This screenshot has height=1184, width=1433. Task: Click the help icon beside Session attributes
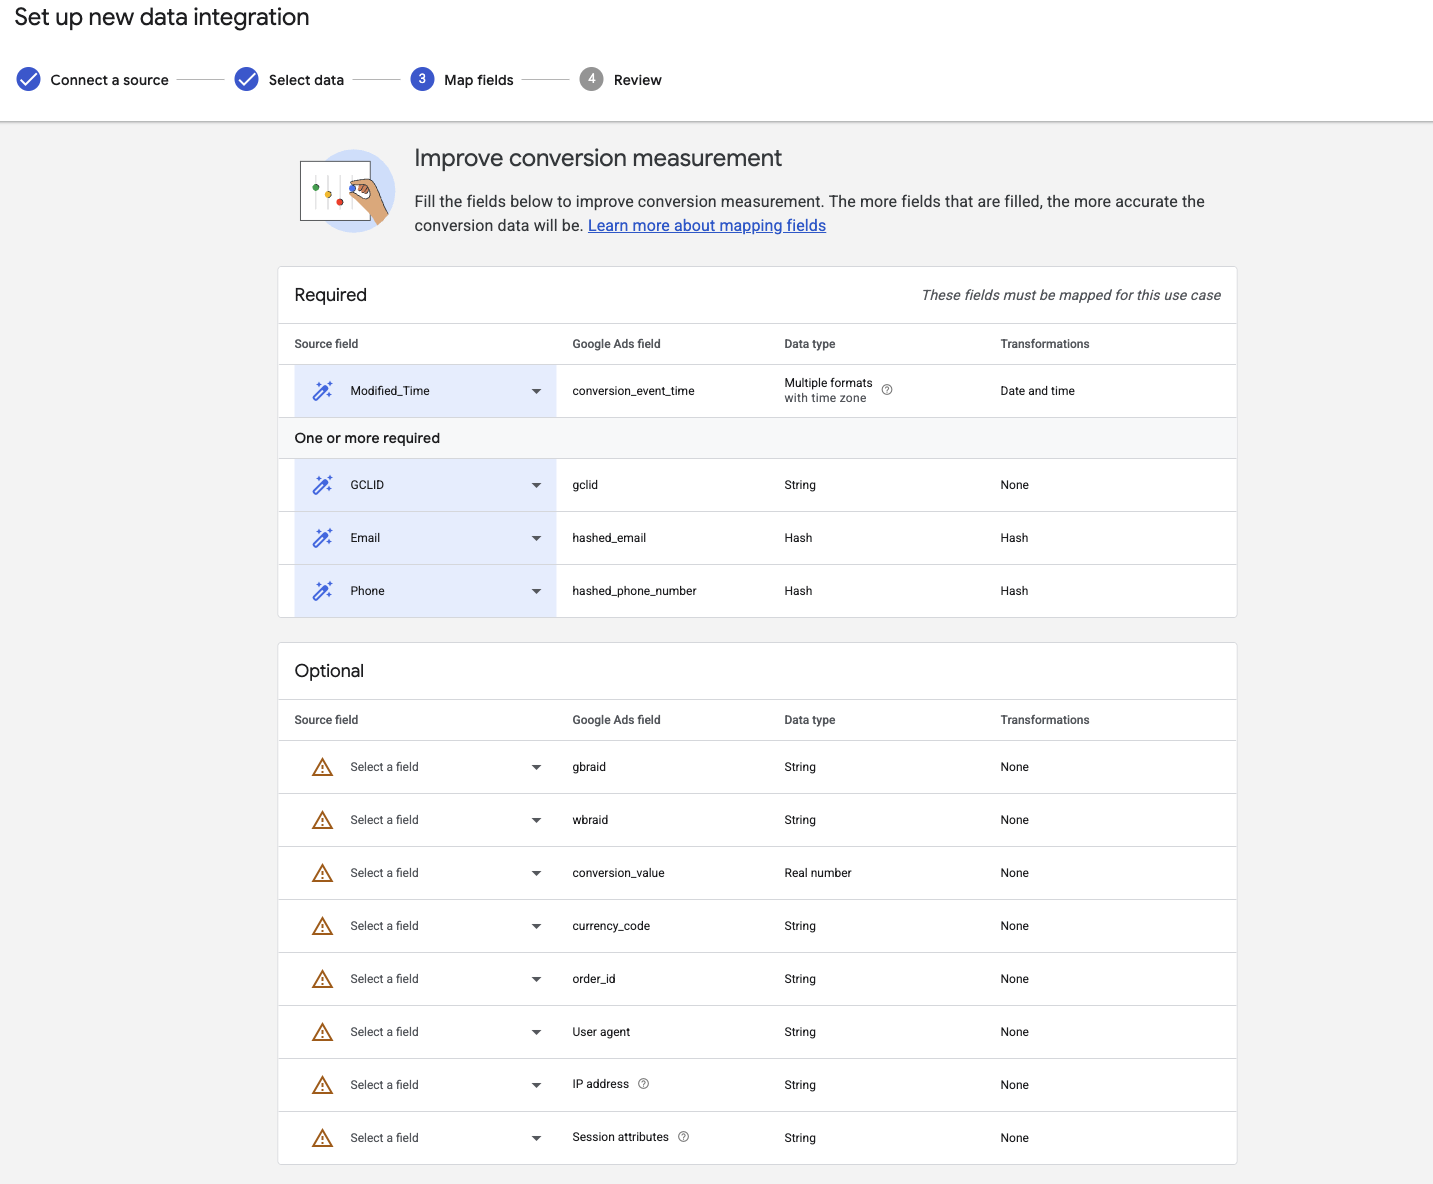(x=683, y=1137)
